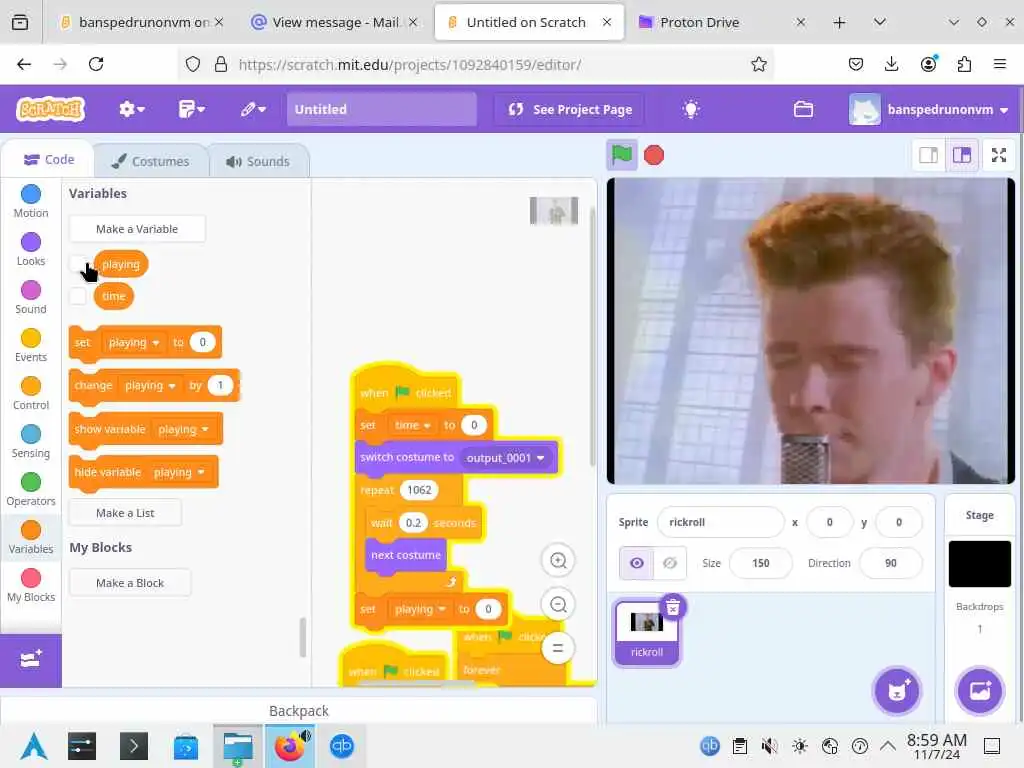Switch to large stage layout
This screenshot has height=768, width=1024.
coord(961,155)
